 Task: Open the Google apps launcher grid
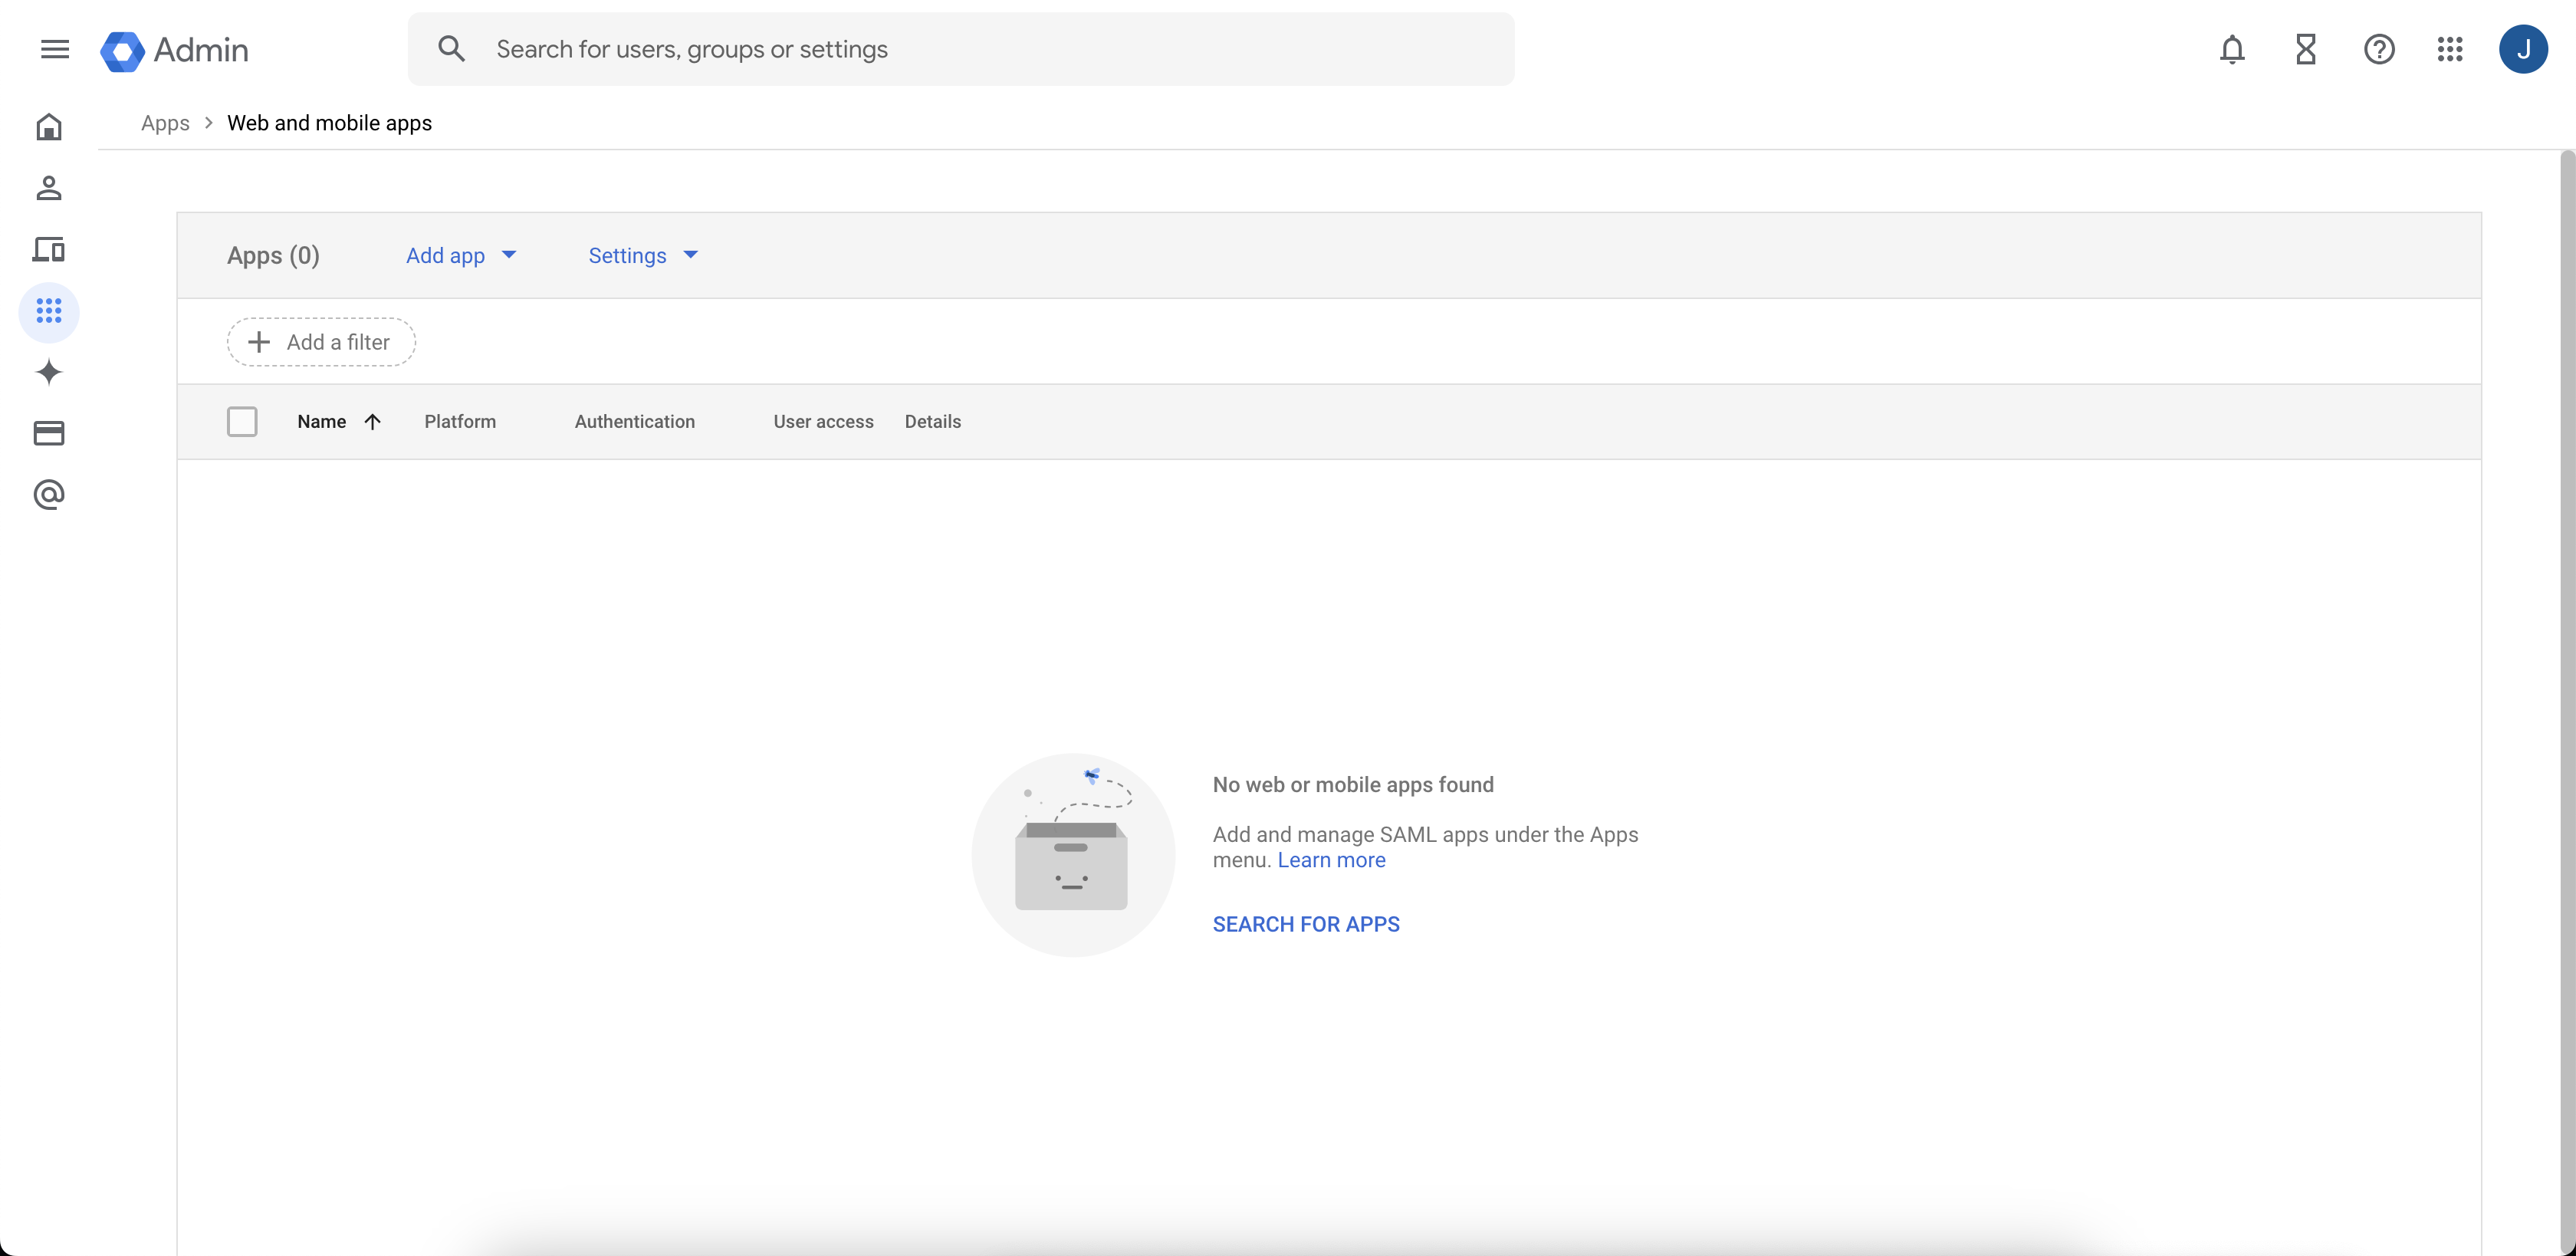[2450, 49]
